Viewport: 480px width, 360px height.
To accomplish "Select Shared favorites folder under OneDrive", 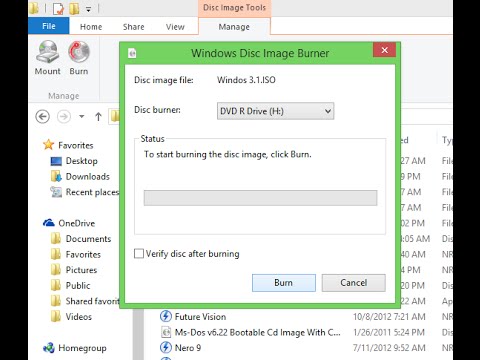I will 85,301.
